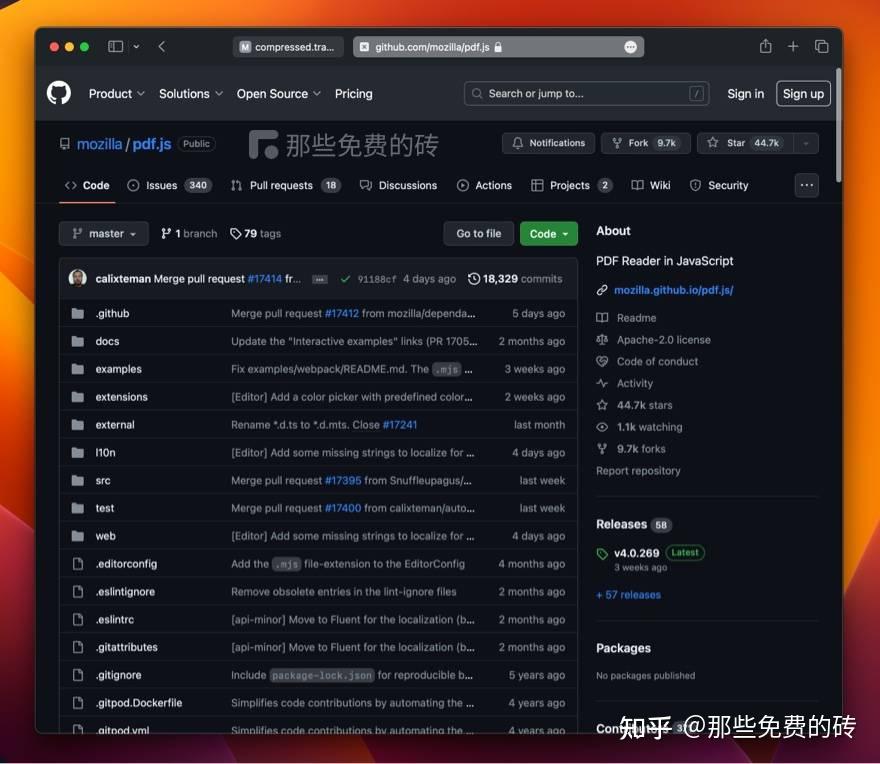Click the Activity pulse icon
This screenshot has width=880, height=764.
pos(600,383)
